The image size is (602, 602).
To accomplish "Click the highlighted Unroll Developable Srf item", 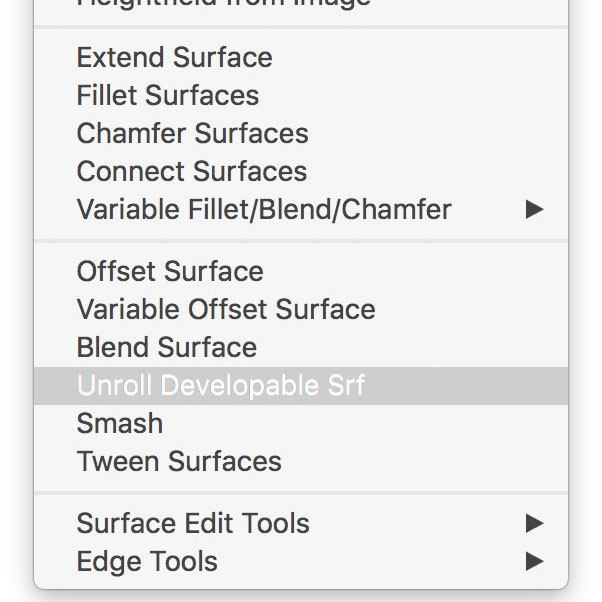I will pos(301,385).
